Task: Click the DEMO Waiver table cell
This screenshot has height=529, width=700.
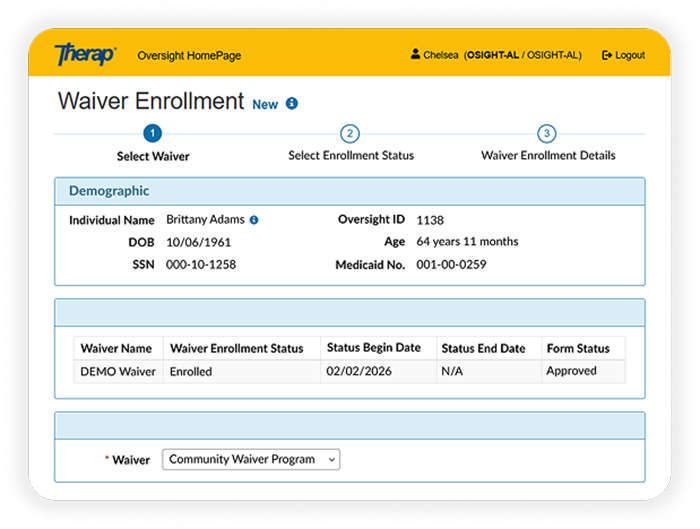Action: tap(118, 371)
